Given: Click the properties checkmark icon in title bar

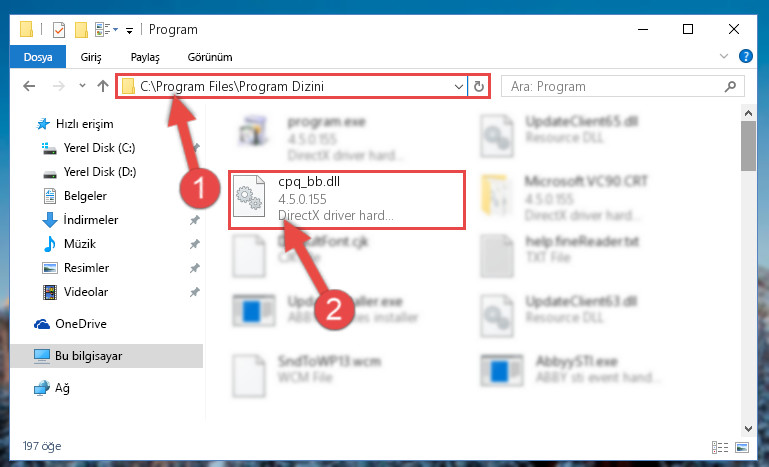Looking at the screenshot, I should [x=58, y=30].
